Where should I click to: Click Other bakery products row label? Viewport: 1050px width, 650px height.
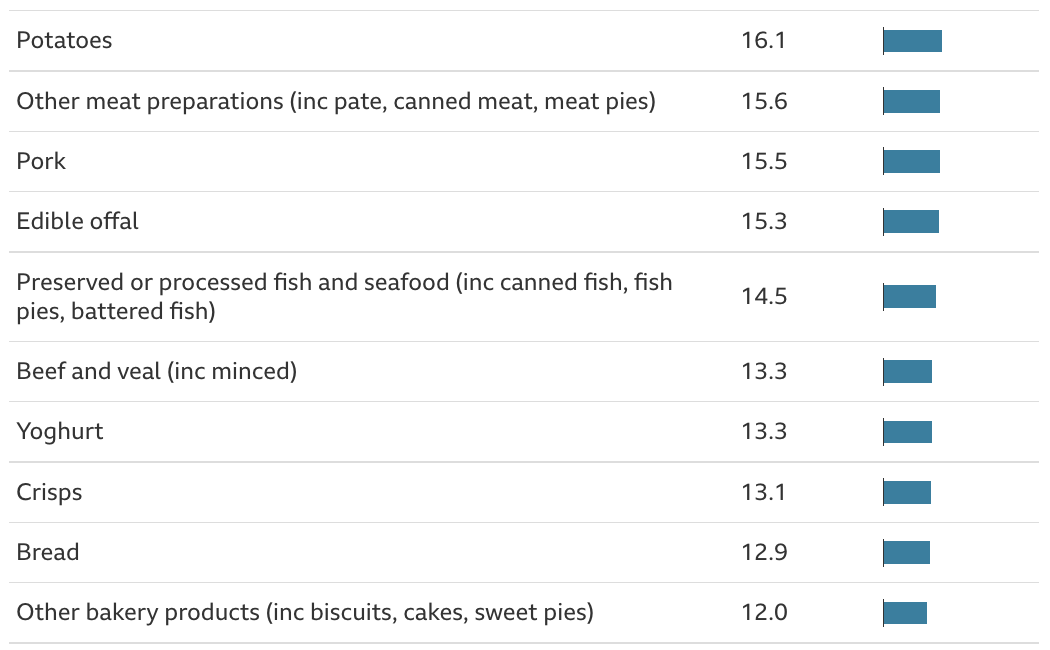[305, 612]
